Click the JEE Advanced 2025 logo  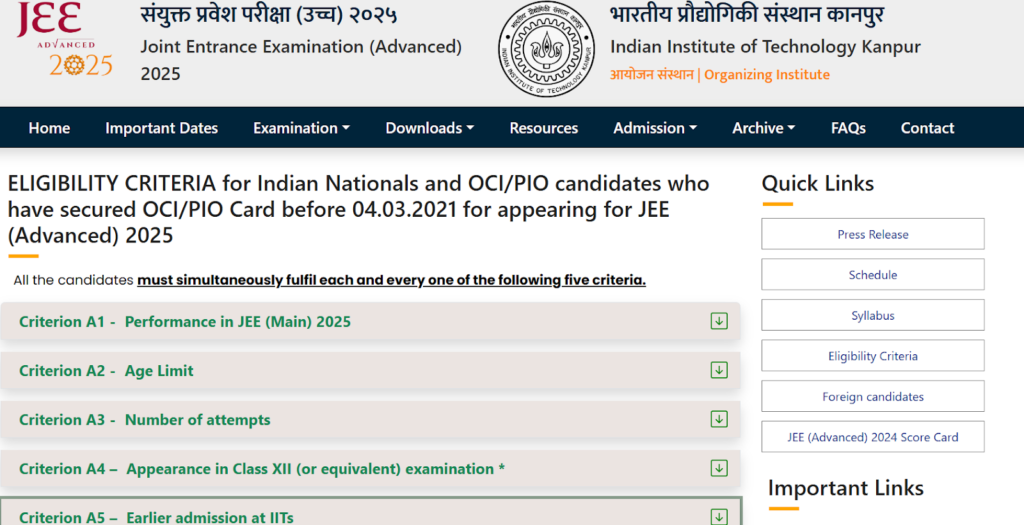pyautogui.click(x=64, y=39)
